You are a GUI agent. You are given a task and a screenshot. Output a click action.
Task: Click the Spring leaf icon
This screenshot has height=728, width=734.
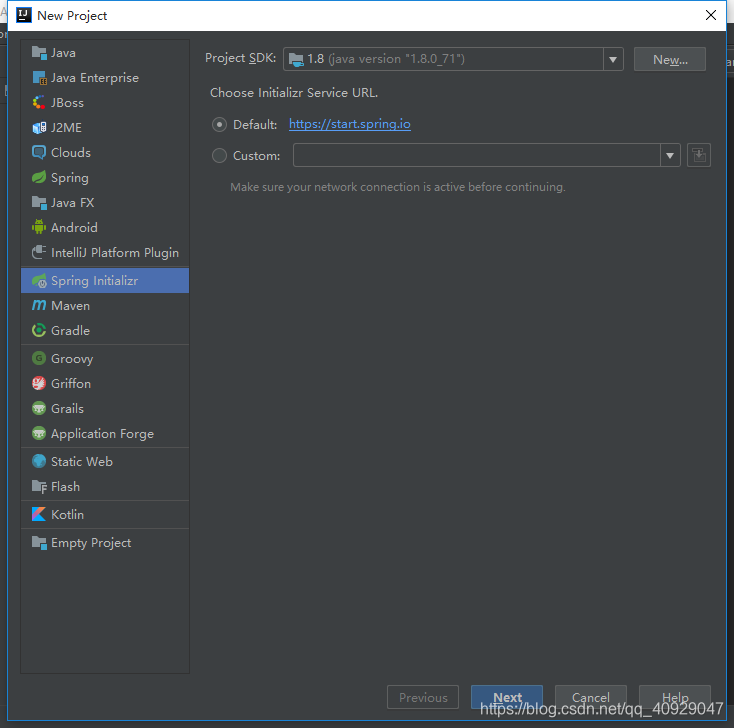[x=39, y=177]
